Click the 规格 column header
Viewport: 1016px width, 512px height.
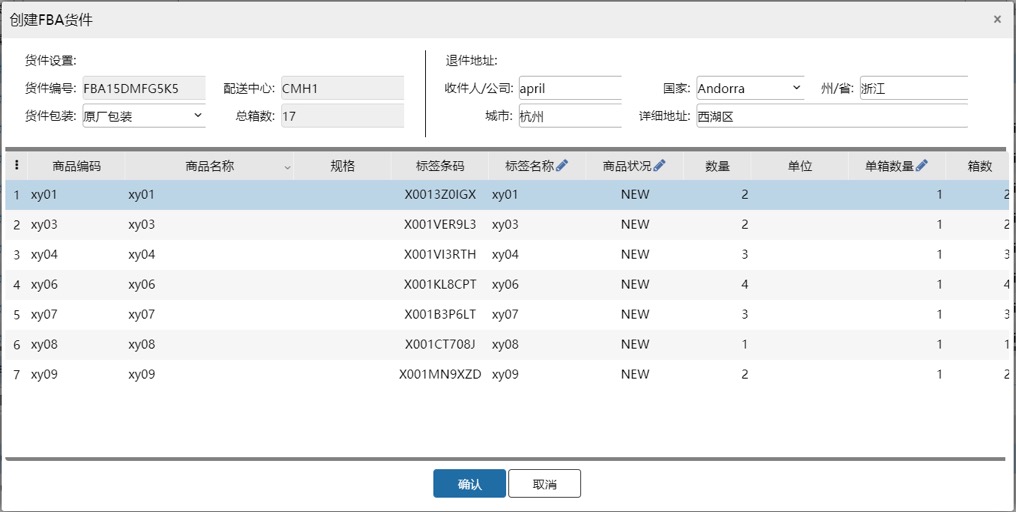[x=342, y=166]
